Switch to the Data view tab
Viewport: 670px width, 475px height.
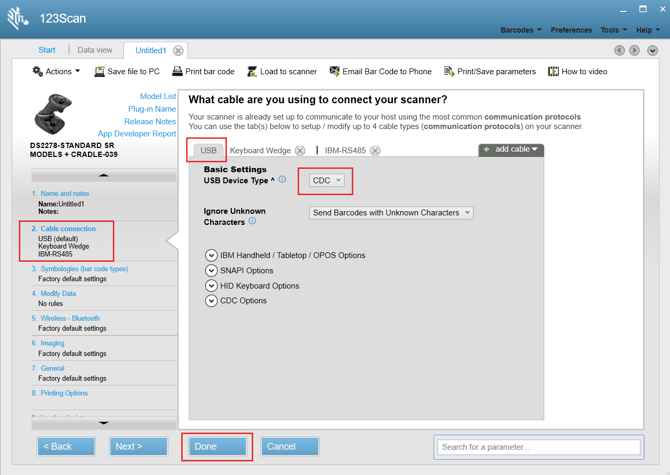(95, 50)
